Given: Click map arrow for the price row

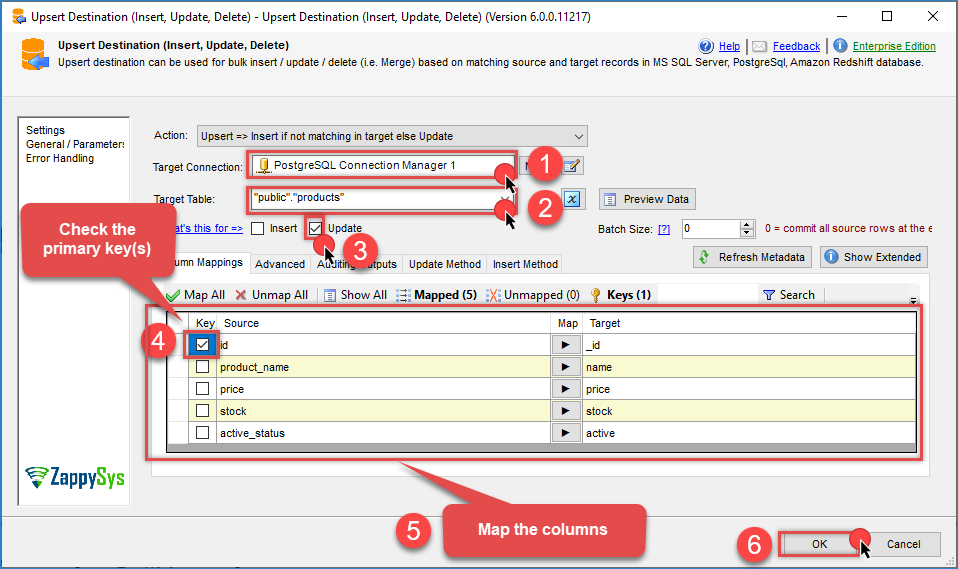Looking at the screenshot, I should click(x=566, y=389).
